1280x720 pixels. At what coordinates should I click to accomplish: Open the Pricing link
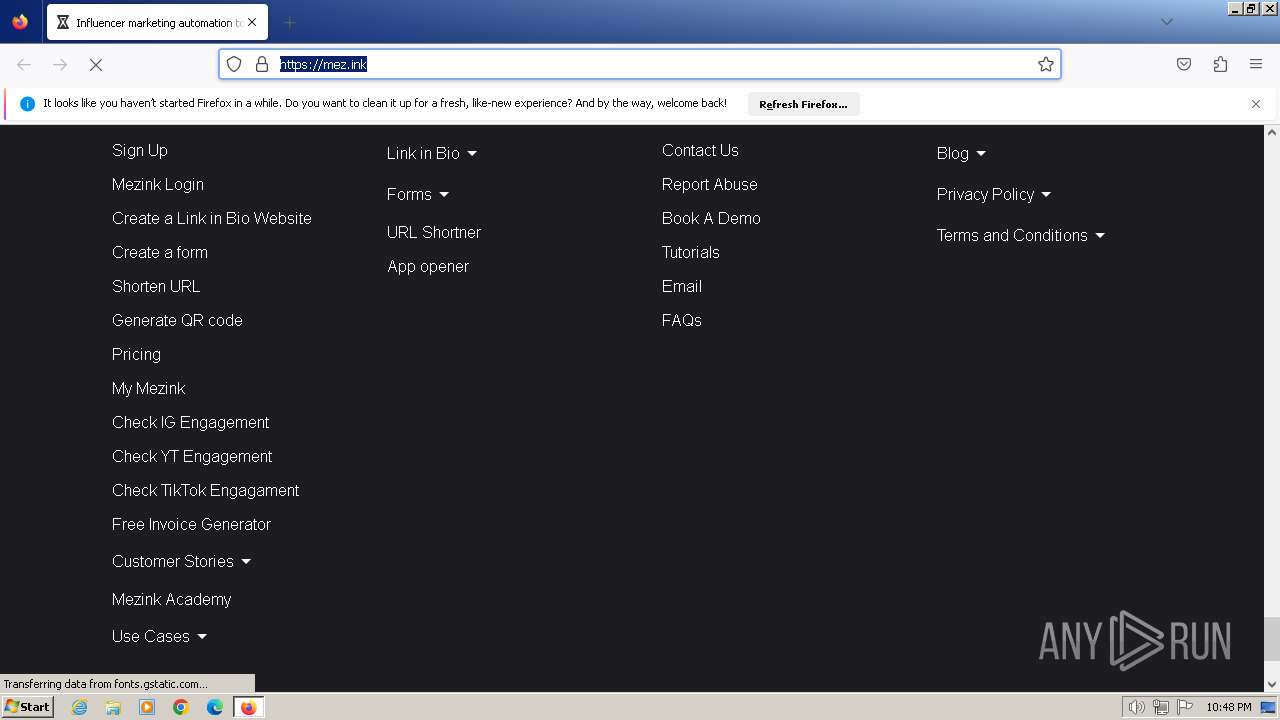pos(136,354)
